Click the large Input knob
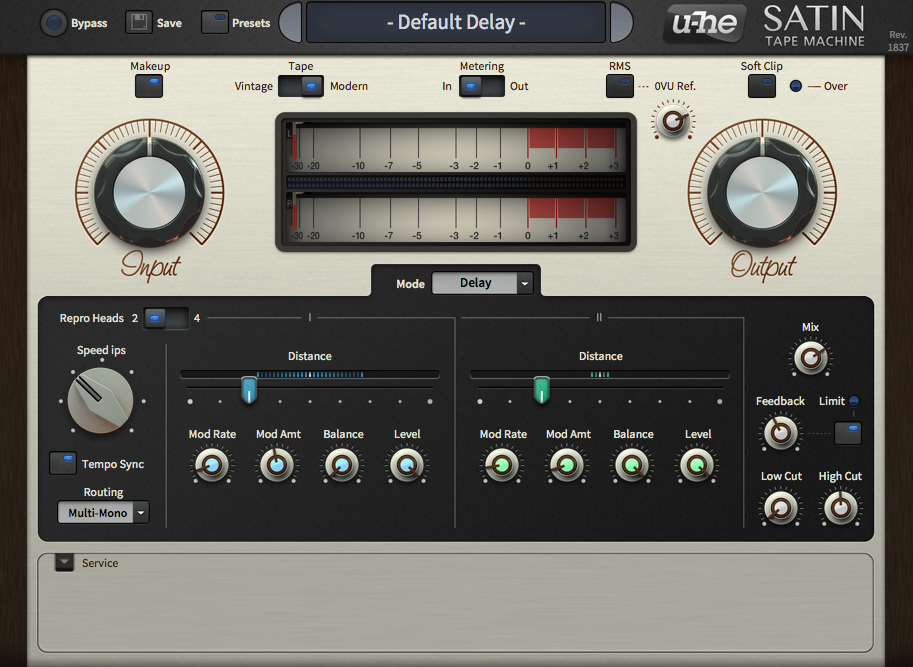The height and width of the screenshot is (667, 913). click(x=149, y=190)
